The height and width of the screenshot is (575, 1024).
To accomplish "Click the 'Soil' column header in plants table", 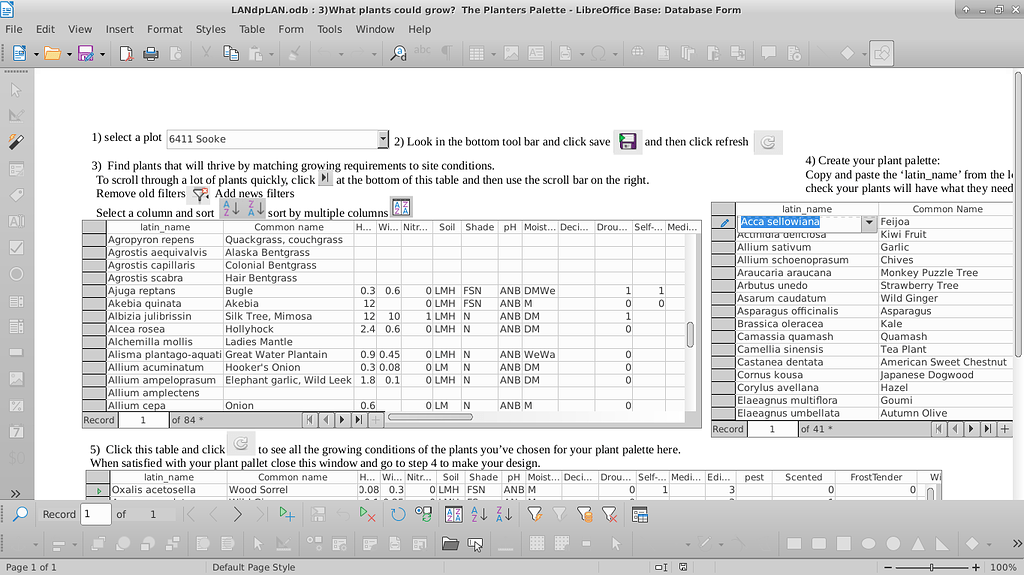I will pyautogui.click(x=447, y=227).
